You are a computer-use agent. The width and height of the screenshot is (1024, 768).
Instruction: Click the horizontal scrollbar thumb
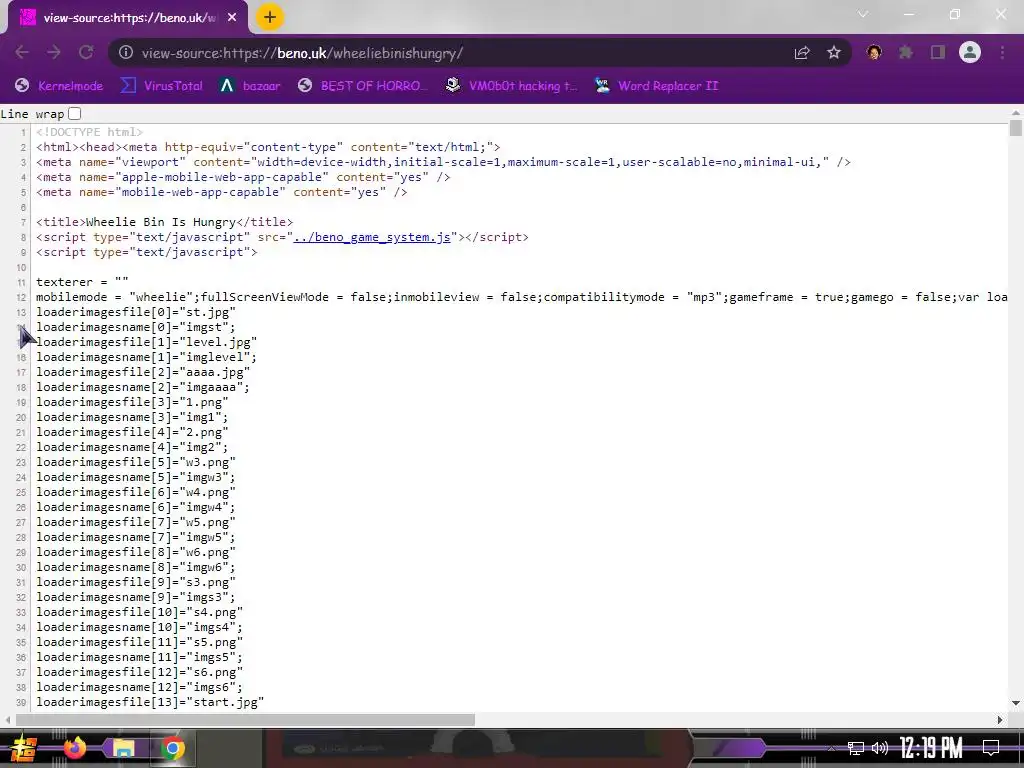point(246,720)
